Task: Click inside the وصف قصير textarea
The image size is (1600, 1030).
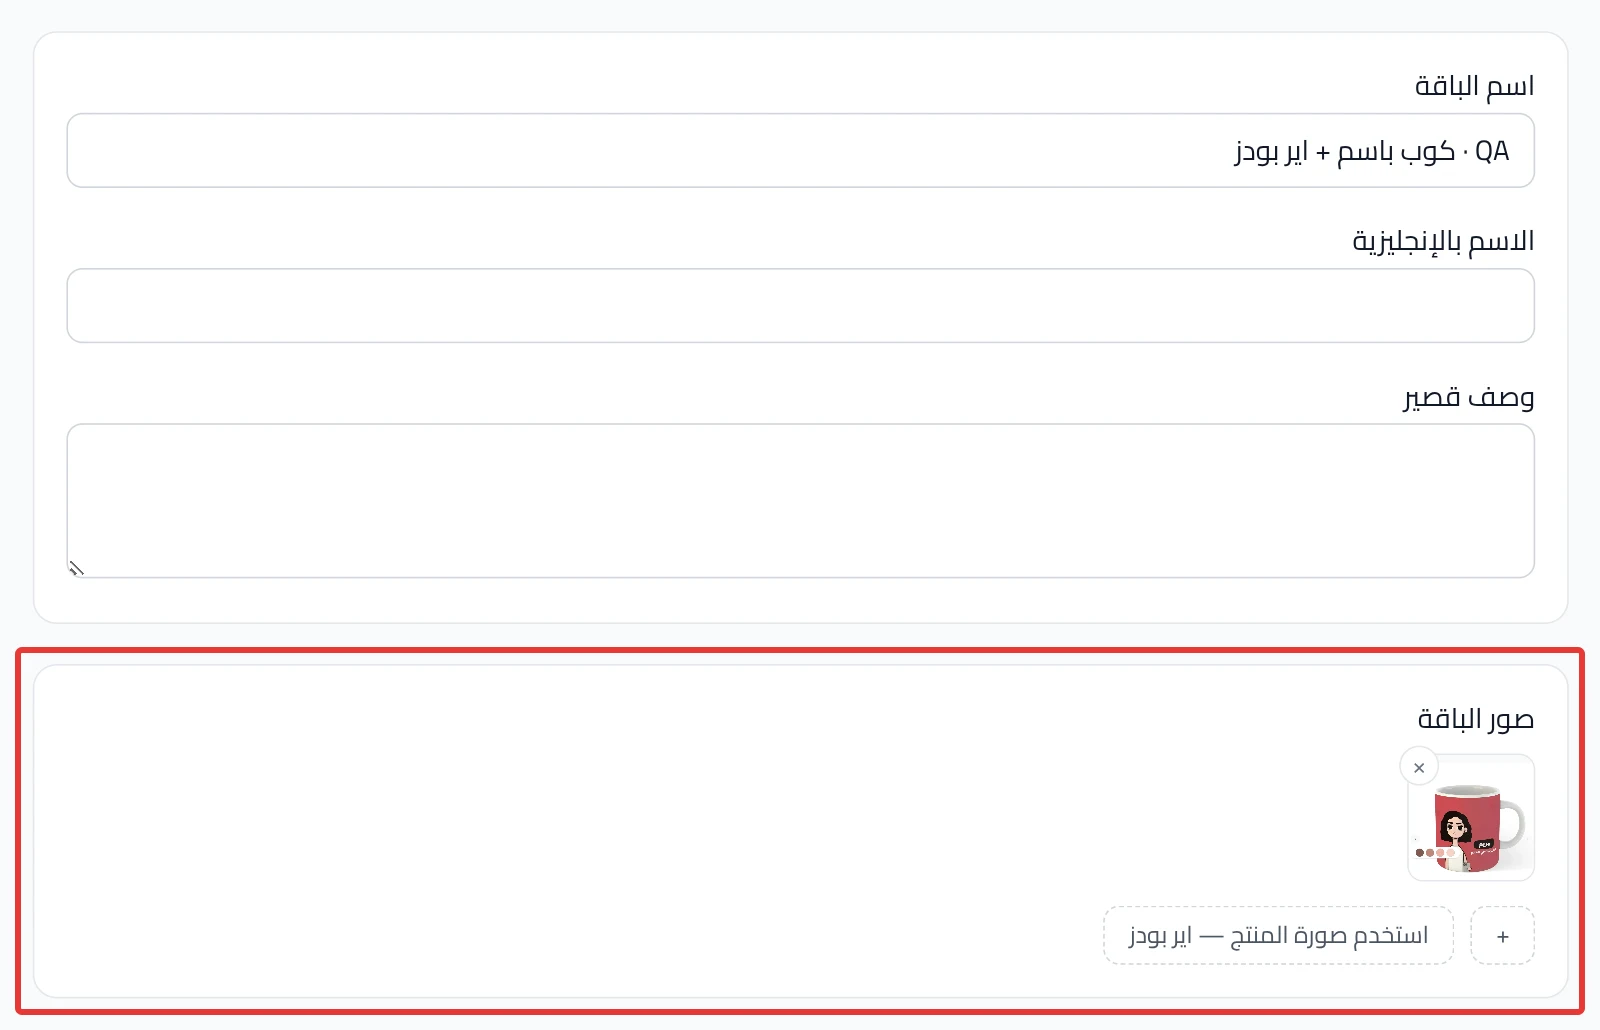Action: [800, 501]
